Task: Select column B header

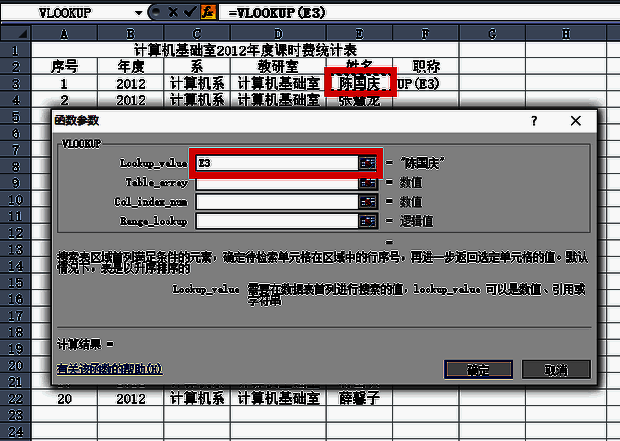Action: coord(130,34)
